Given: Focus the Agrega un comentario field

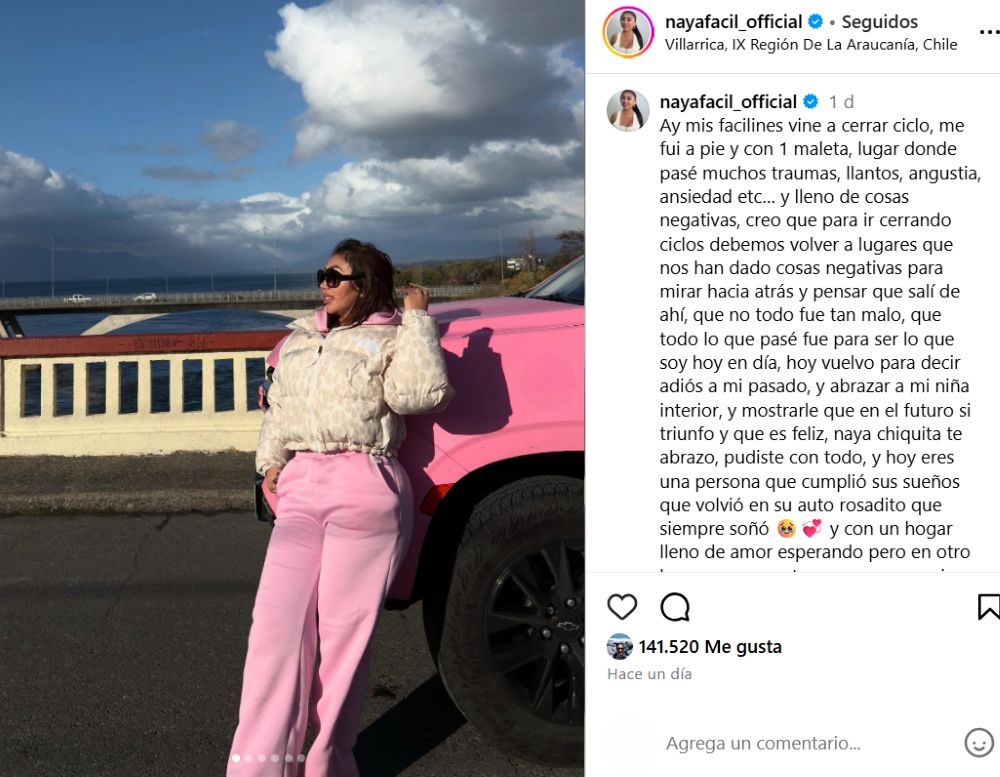Looking at the screenshot, I should (x=763, y=743).
